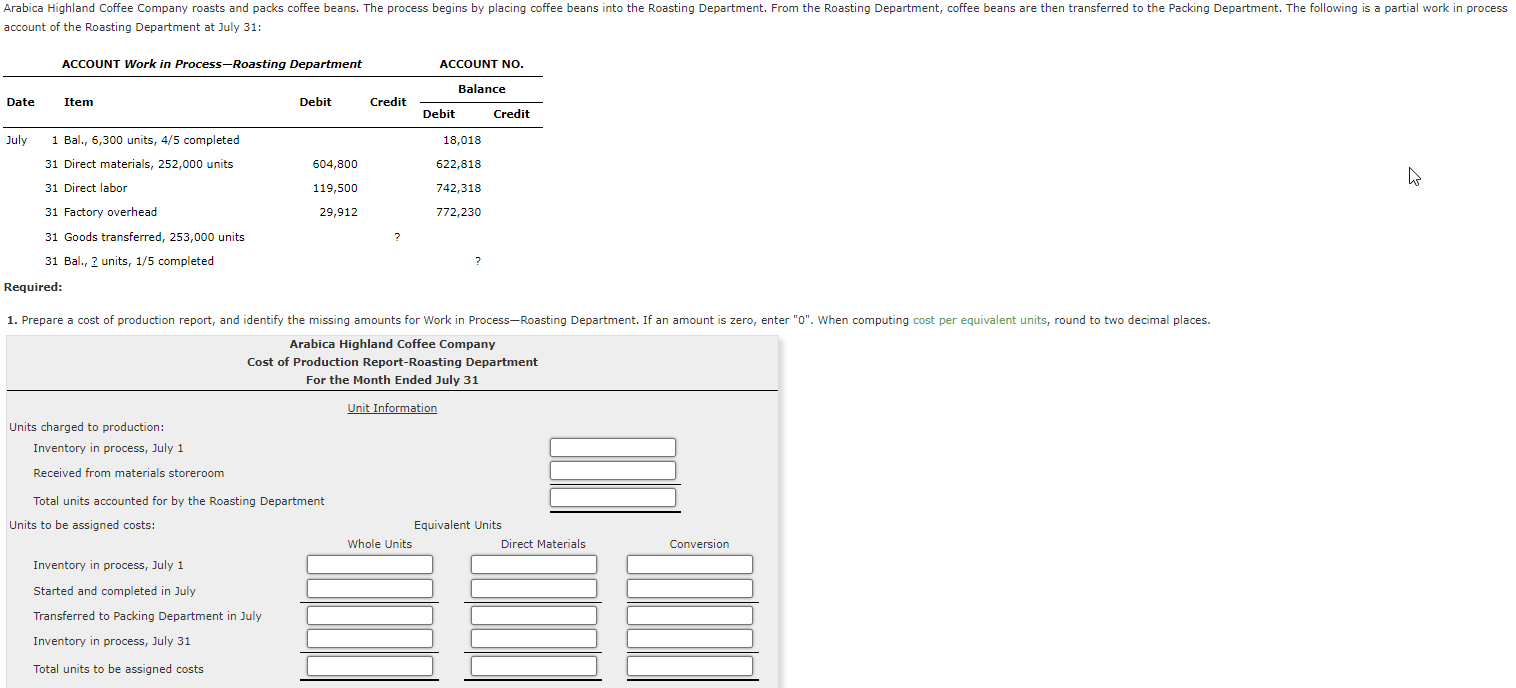Click Whole Units field for Inventory in process, July 31
Screen dimensions: 1516x688
pyautogui.click(x=370, y=639)
